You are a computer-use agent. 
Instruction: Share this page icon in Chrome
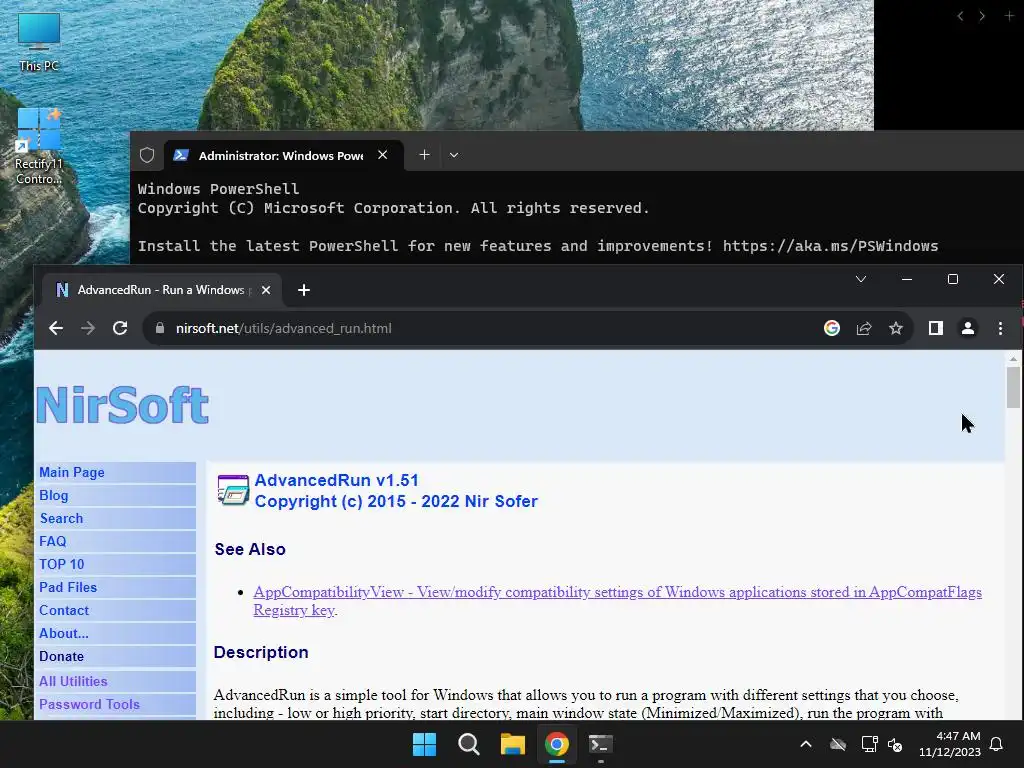864,328
